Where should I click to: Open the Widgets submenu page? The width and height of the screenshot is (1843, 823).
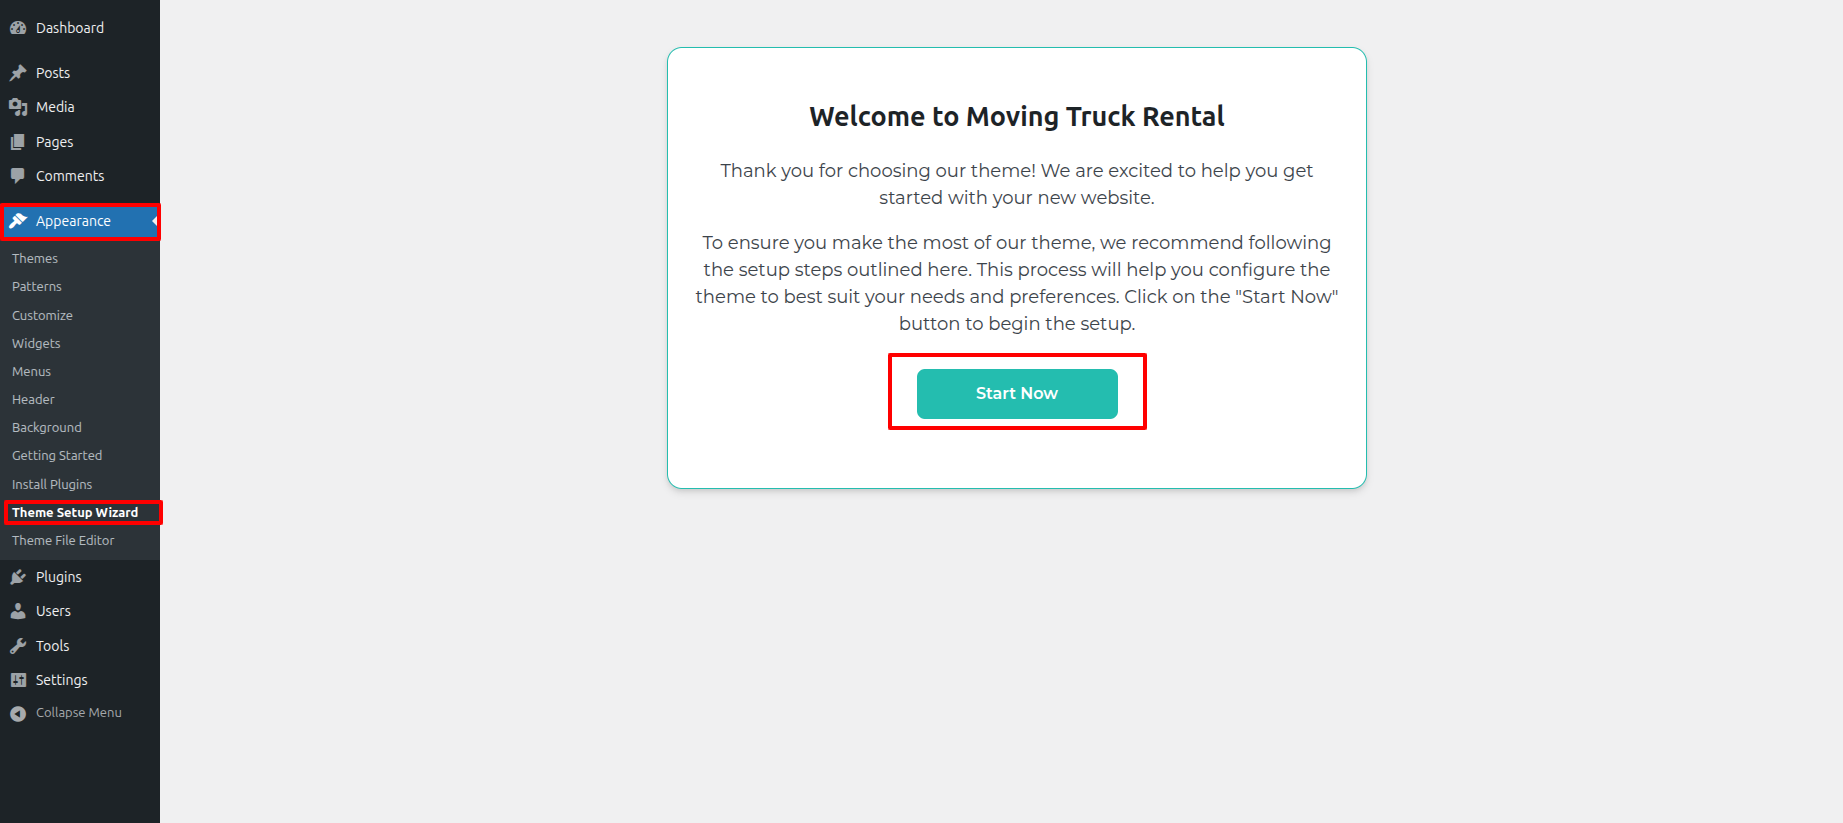(36, 343)
